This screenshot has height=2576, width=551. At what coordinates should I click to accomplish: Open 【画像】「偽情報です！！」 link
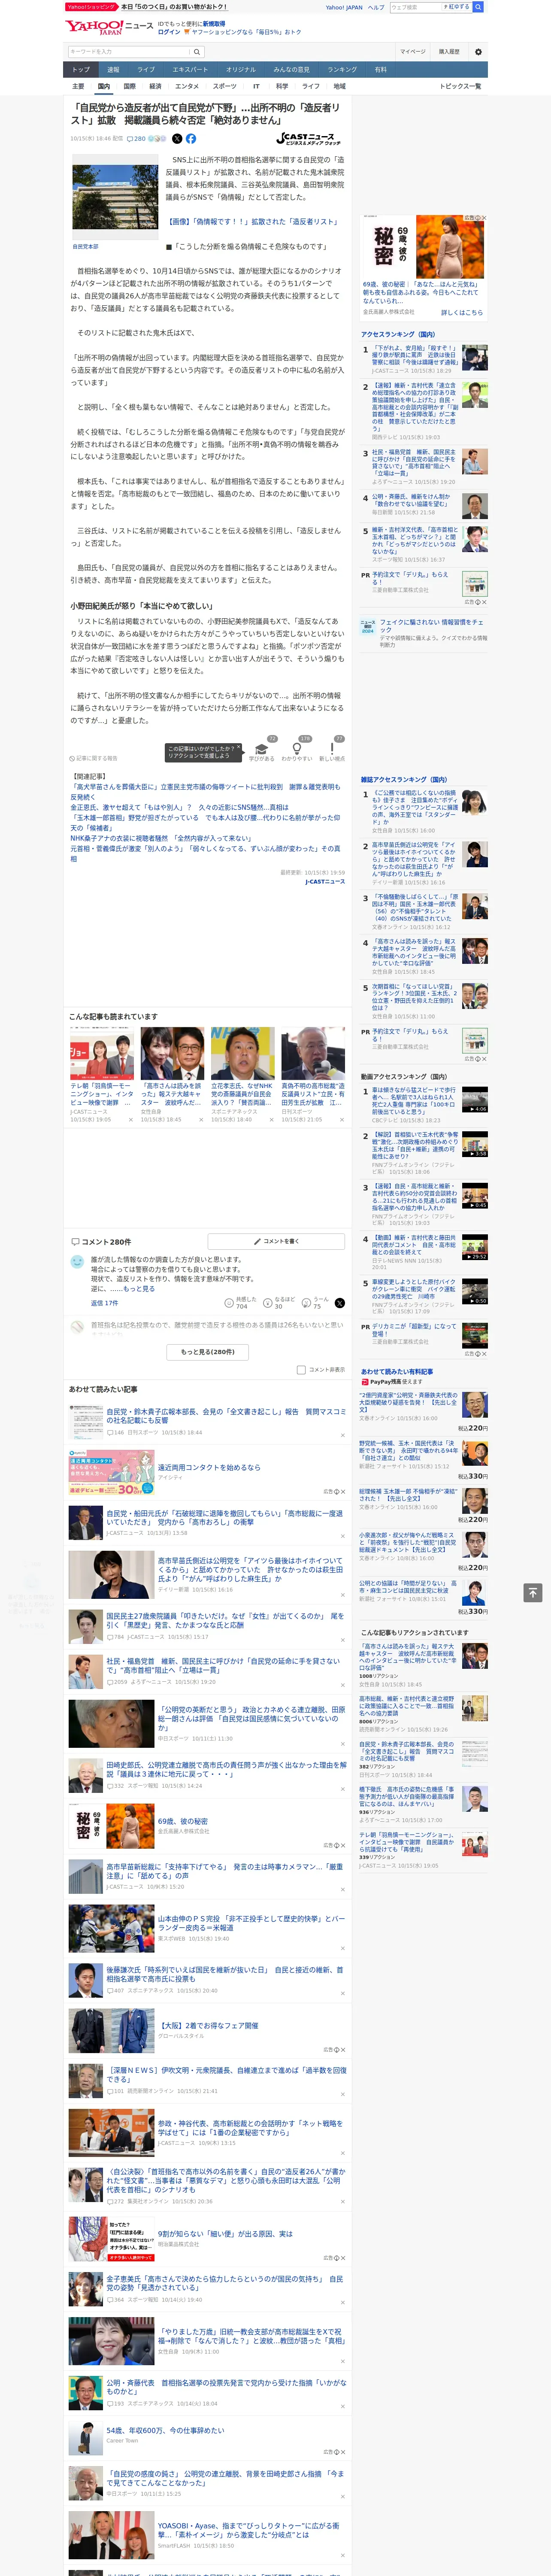252,222
